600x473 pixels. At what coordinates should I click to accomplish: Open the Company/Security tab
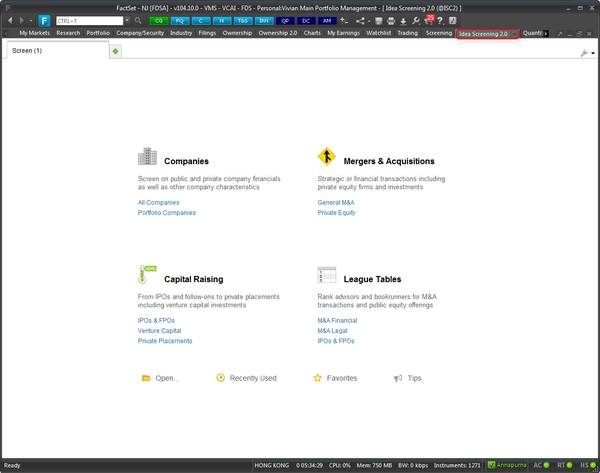pos(140,33)
